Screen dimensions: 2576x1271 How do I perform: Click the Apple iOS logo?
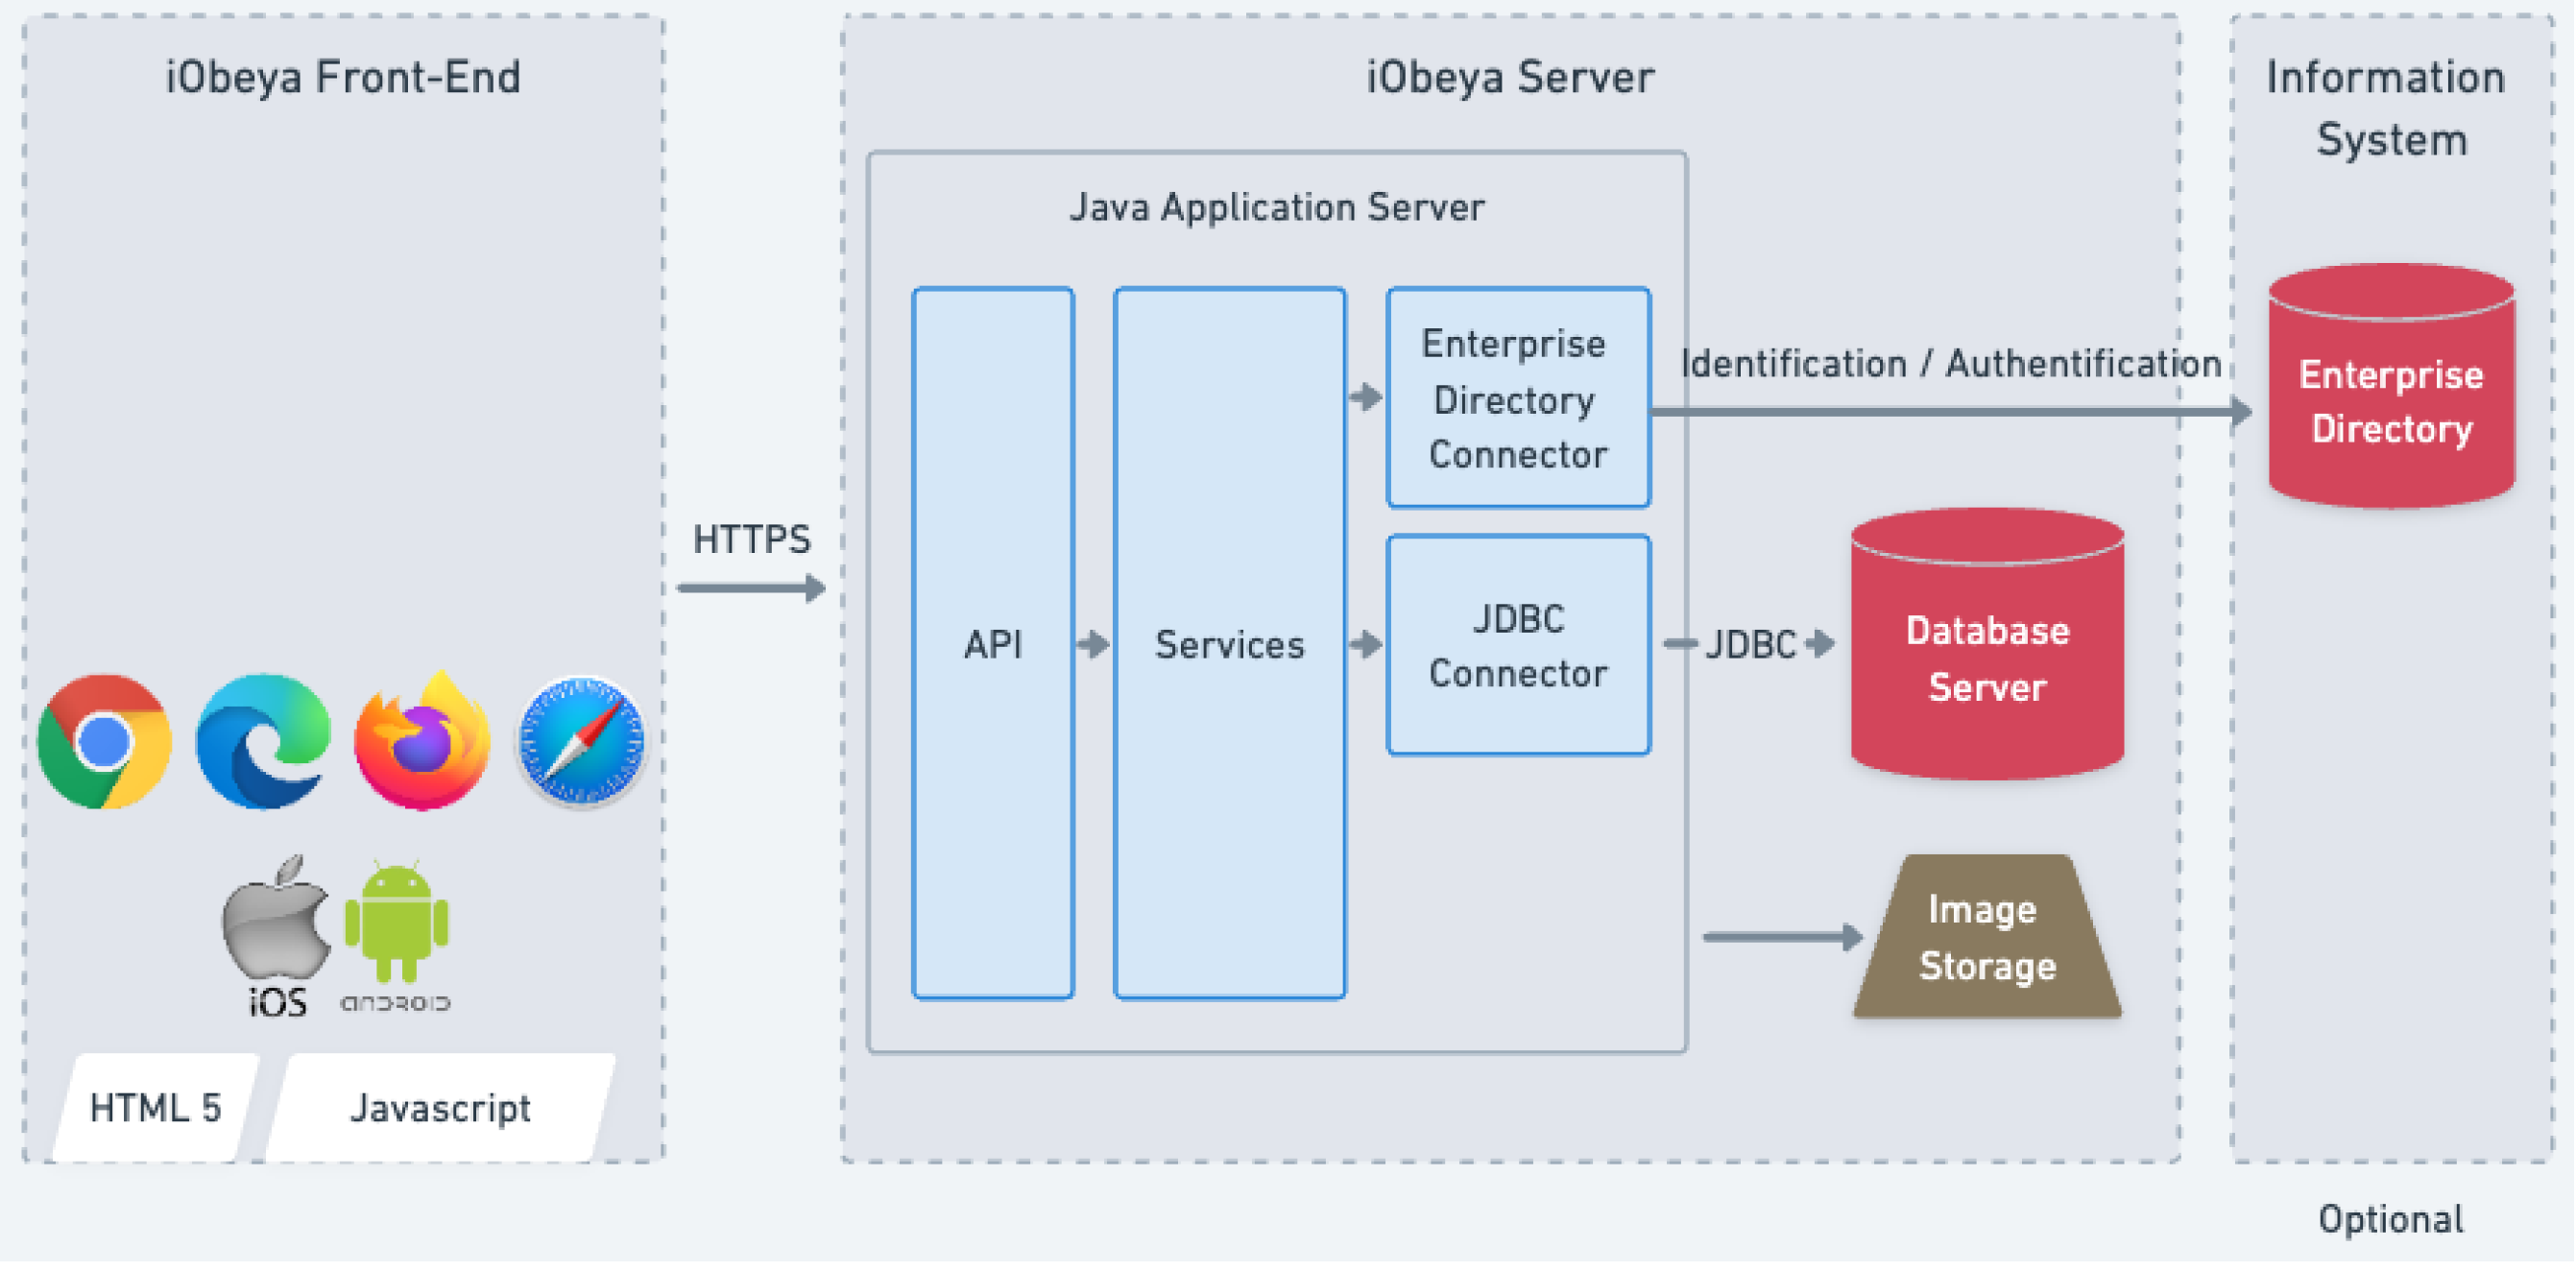(276, 936)
